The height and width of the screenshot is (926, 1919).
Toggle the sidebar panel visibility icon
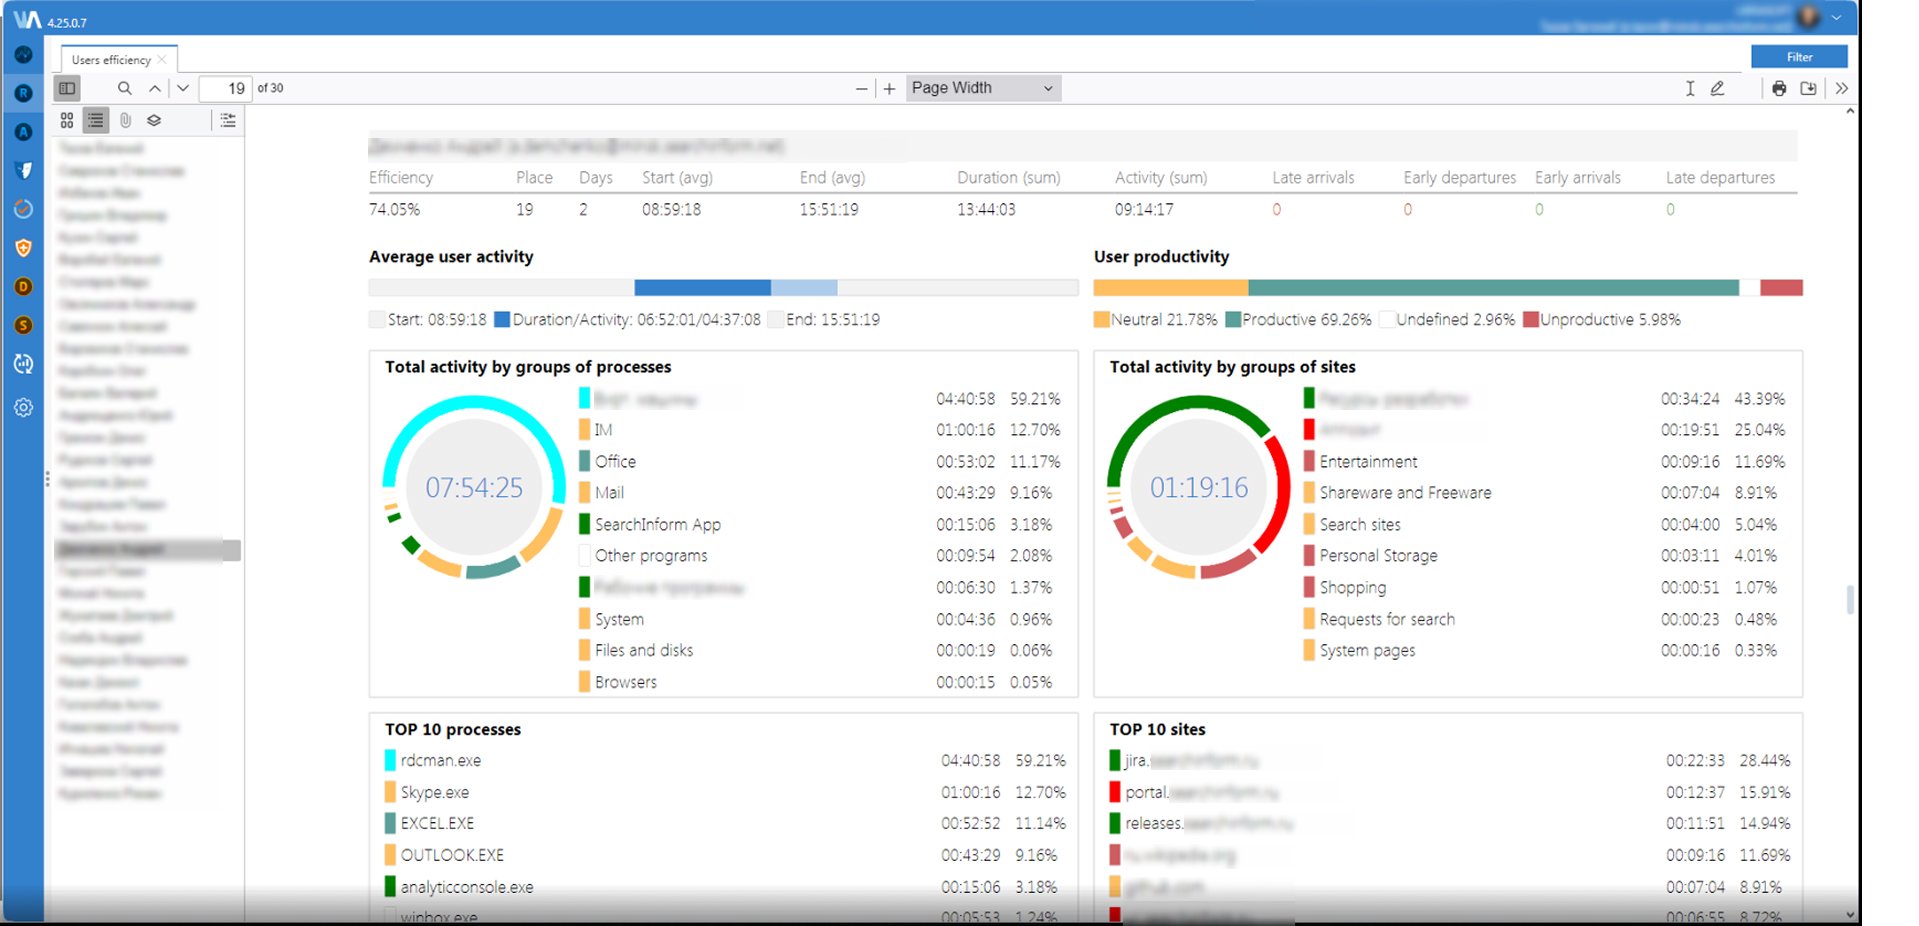[x=66, y=88]
